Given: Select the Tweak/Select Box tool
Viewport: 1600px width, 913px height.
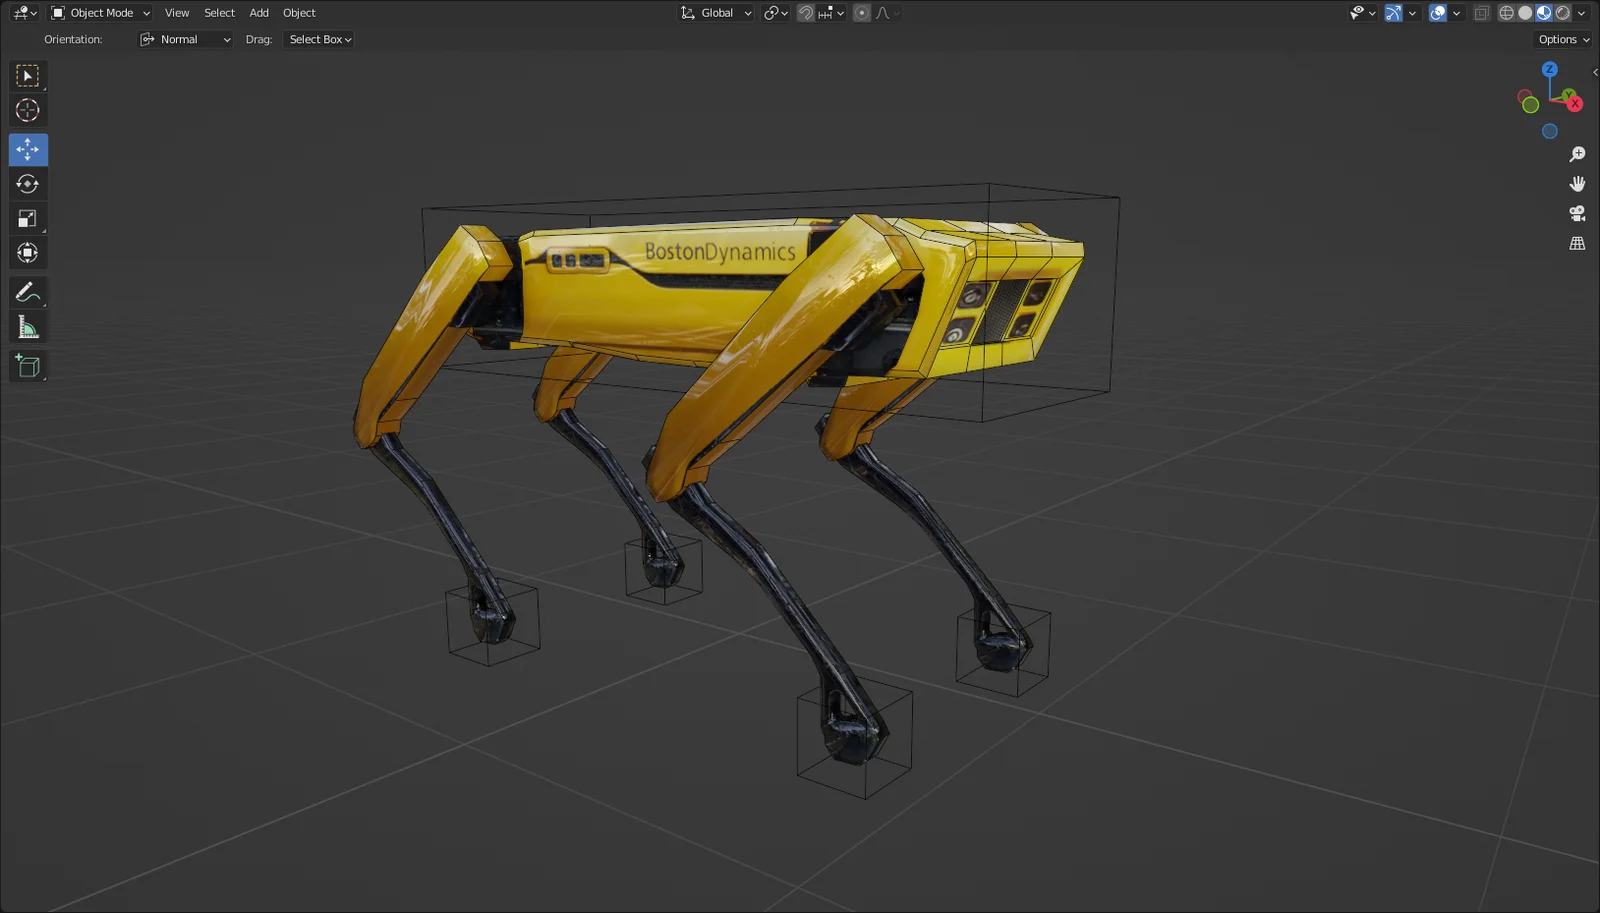Looking at the screenshot, I should (x=27, y=75).
